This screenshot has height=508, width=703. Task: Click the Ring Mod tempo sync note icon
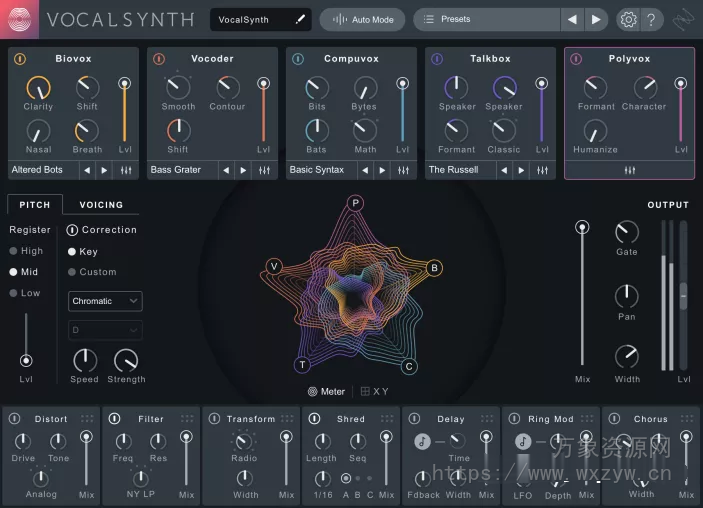(523, 442)
